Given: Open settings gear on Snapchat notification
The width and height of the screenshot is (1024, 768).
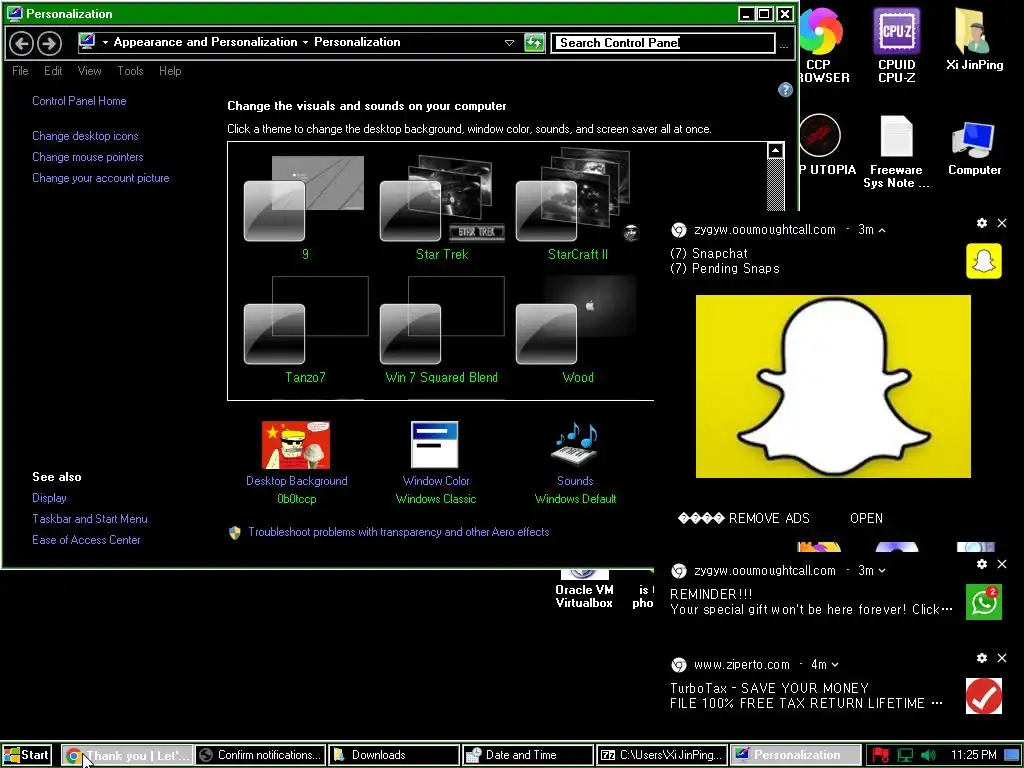Looking at the screenshot, I should click(982, 223).
